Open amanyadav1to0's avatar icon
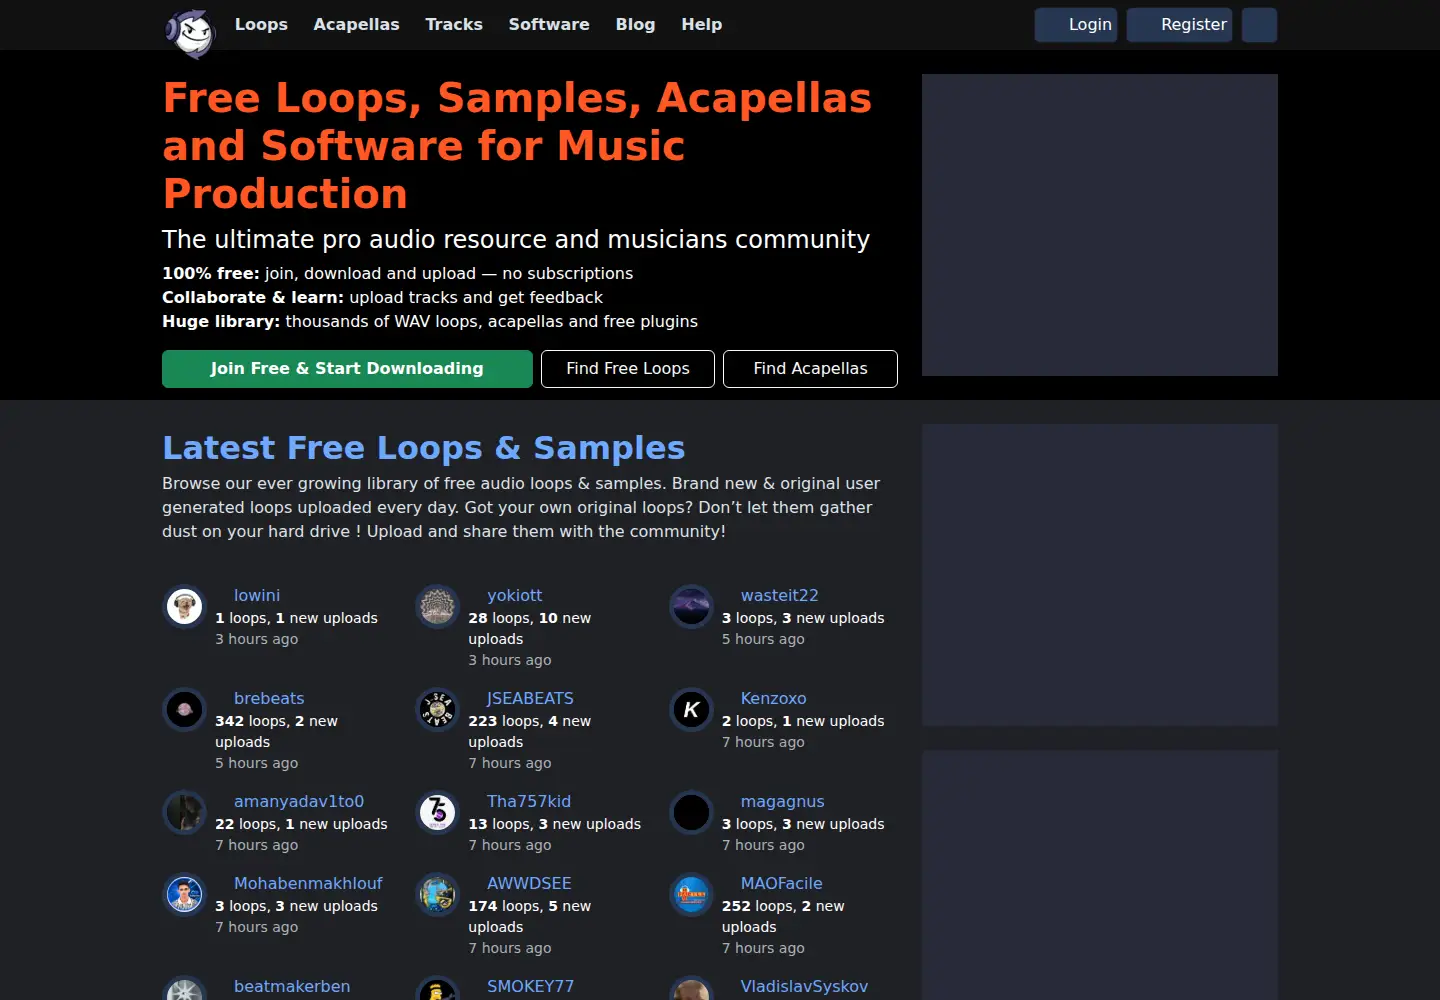Viewport: 1440px width, 1000px height. pos(184,812)
